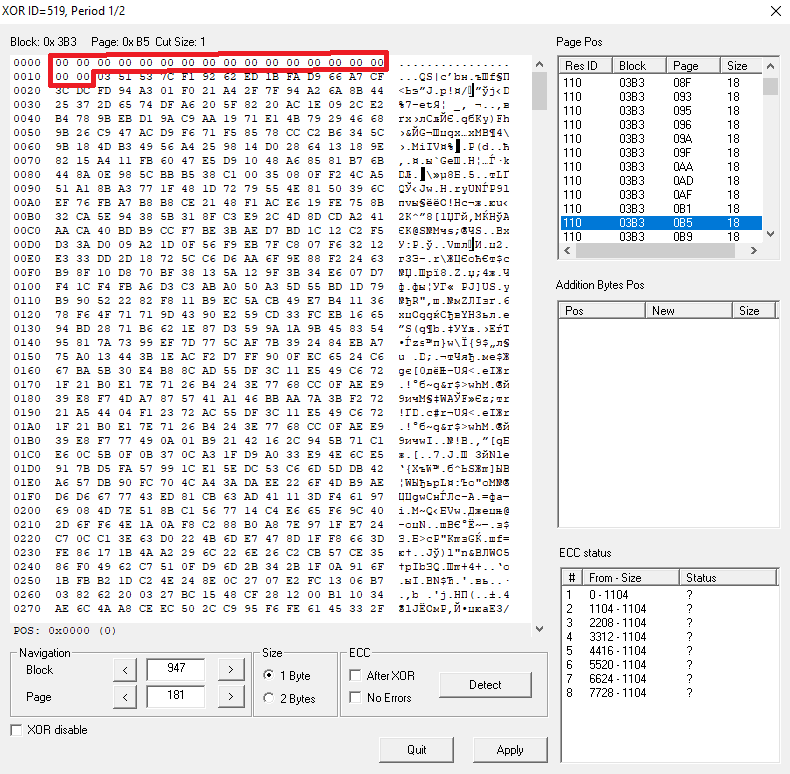Screen dimensions: 790x774
Task: Click the Page number field showing 181
Action: pyautogui.click(x=176, y=696)
